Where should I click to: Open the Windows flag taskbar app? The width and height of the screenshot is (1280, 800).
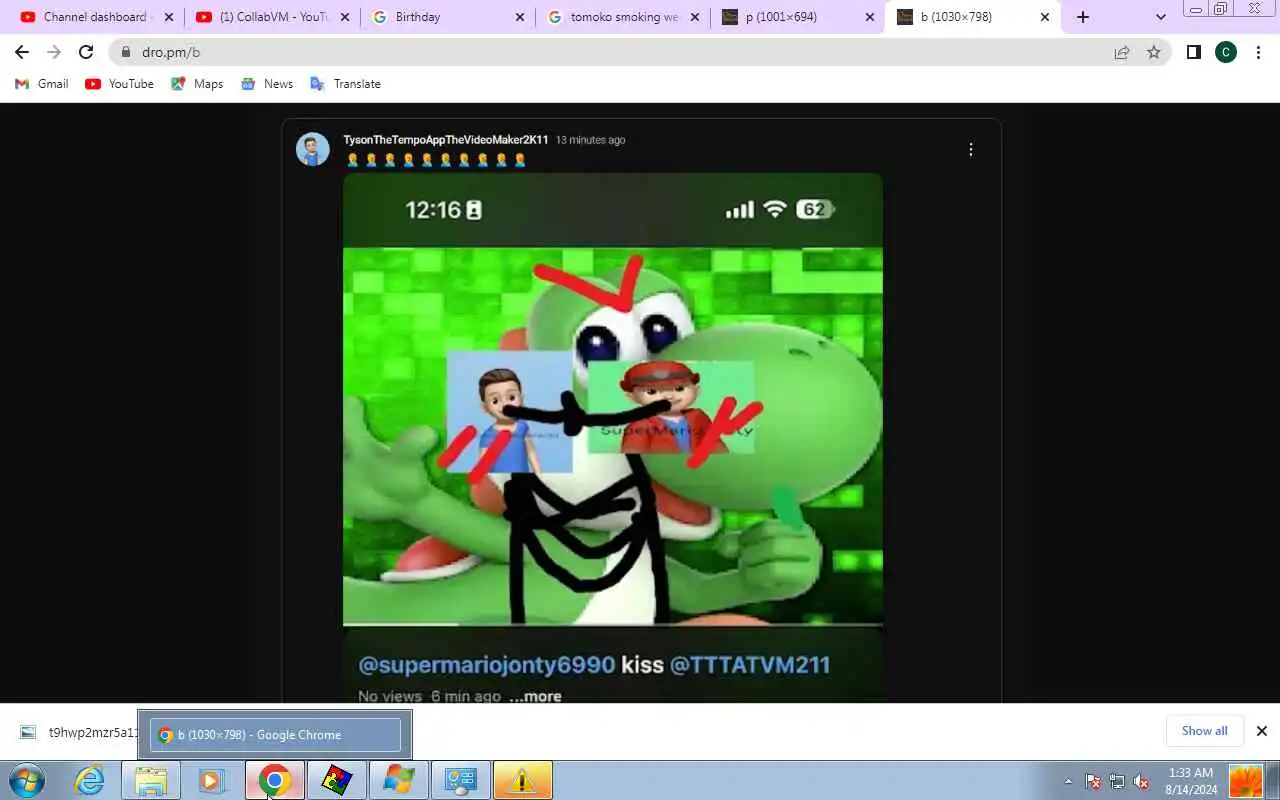click(398, 780)
